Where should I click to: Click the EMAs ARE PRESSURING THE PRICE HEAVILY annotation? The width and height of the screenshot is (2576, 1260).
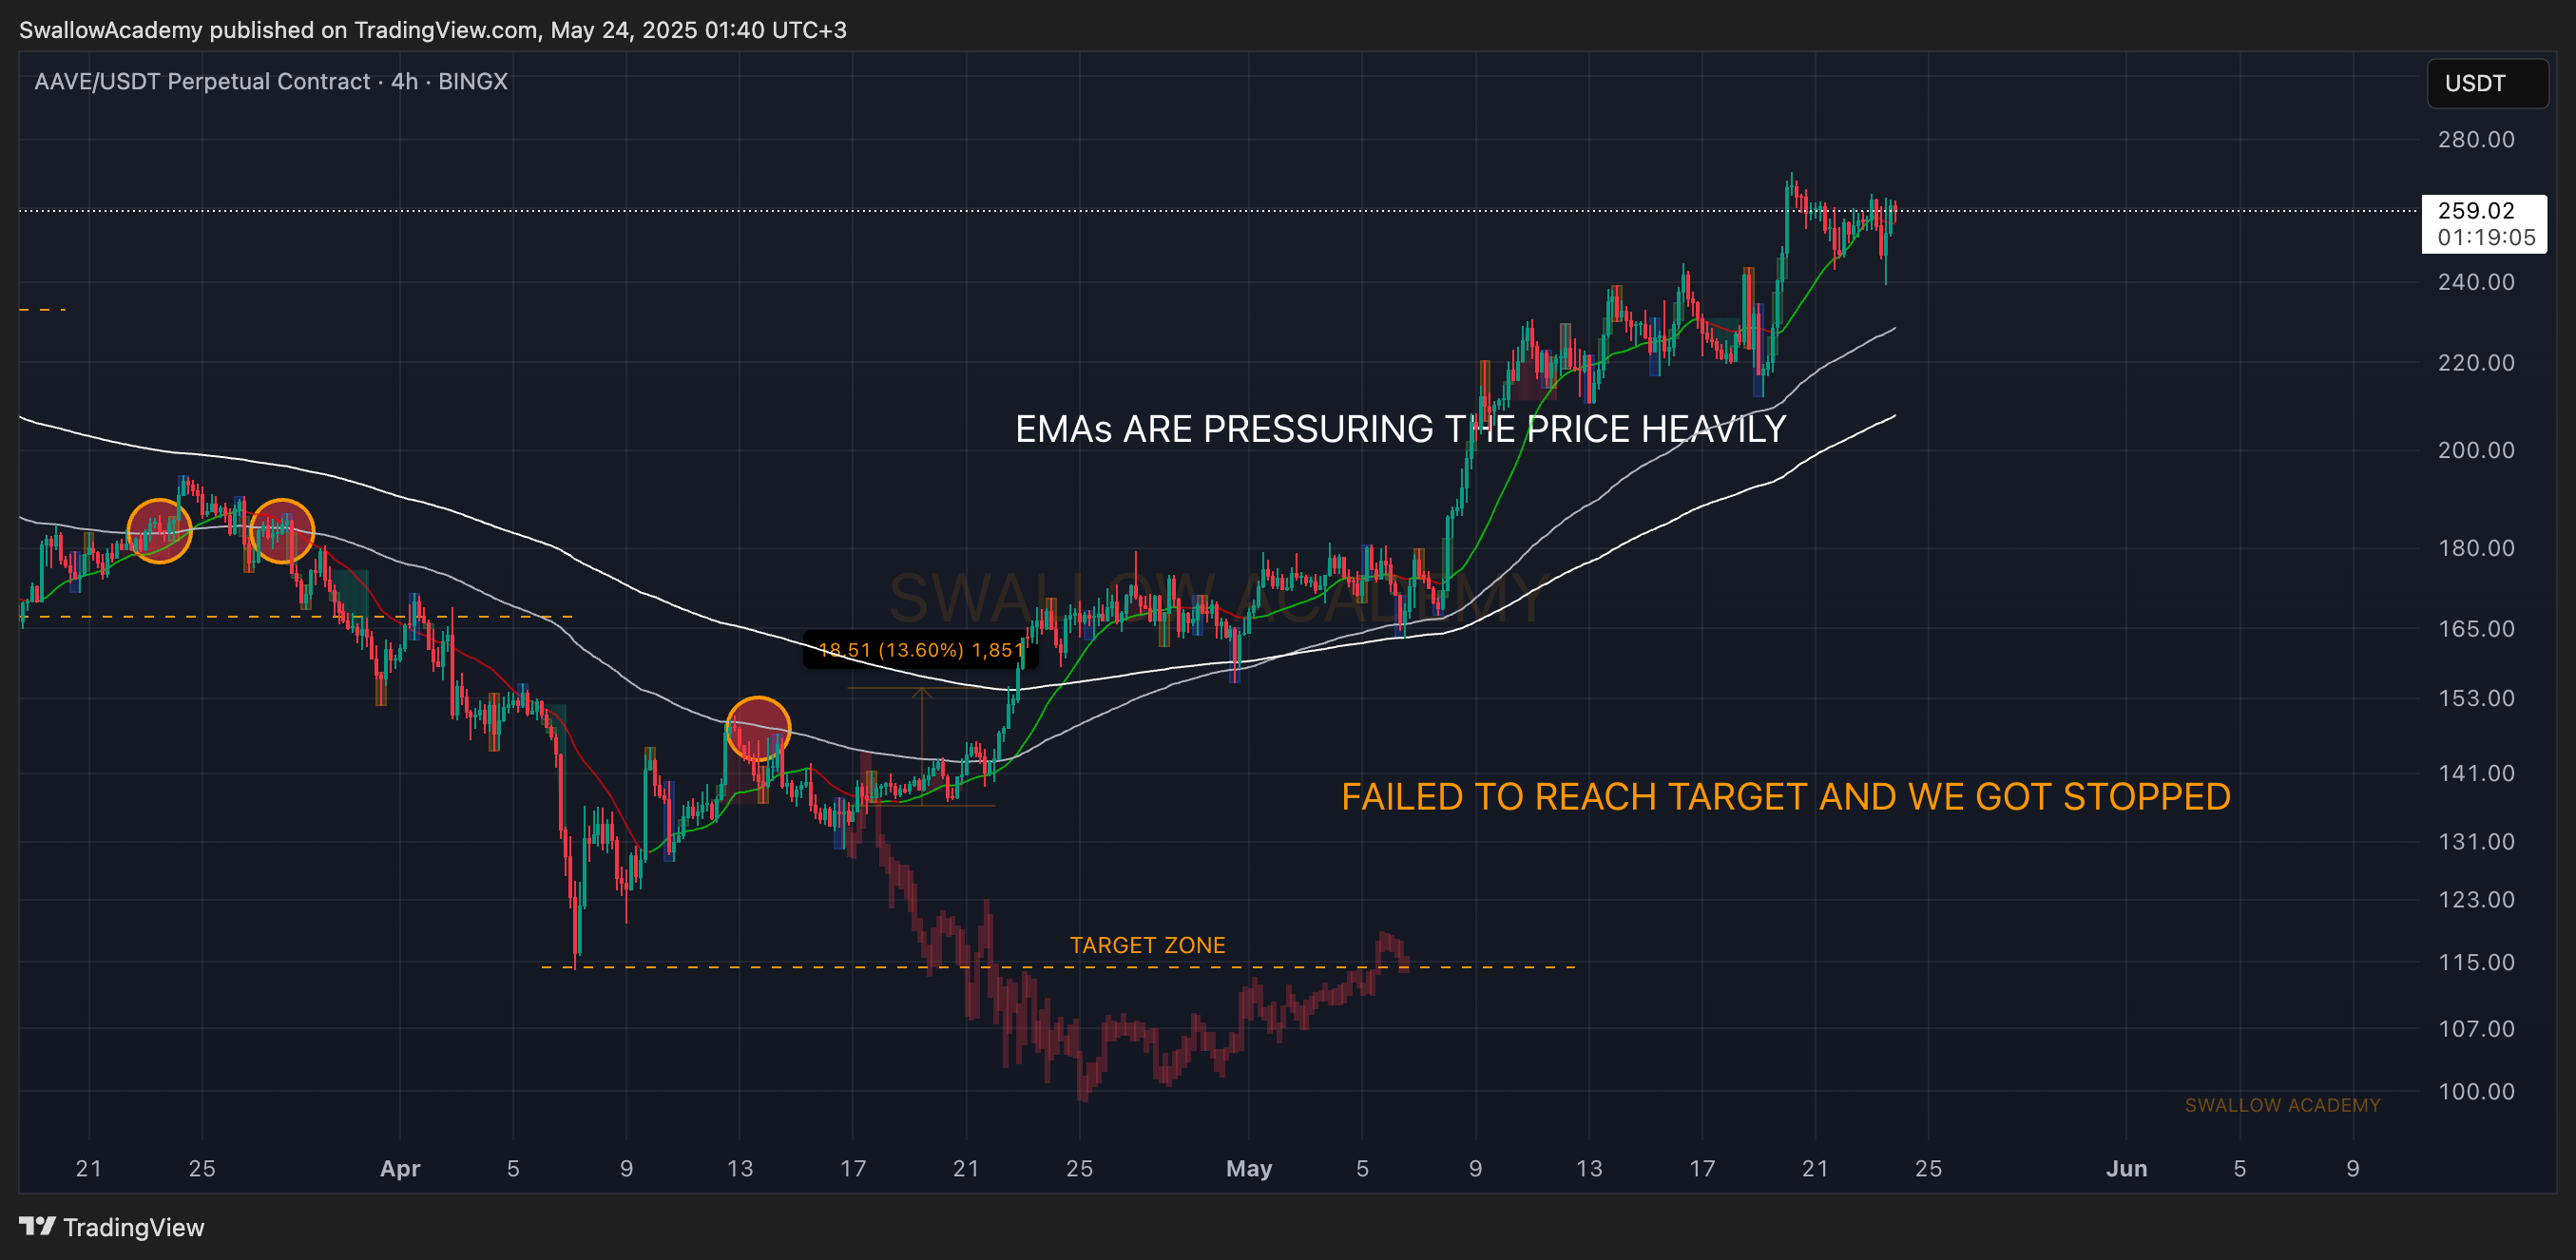point(1400,429)
